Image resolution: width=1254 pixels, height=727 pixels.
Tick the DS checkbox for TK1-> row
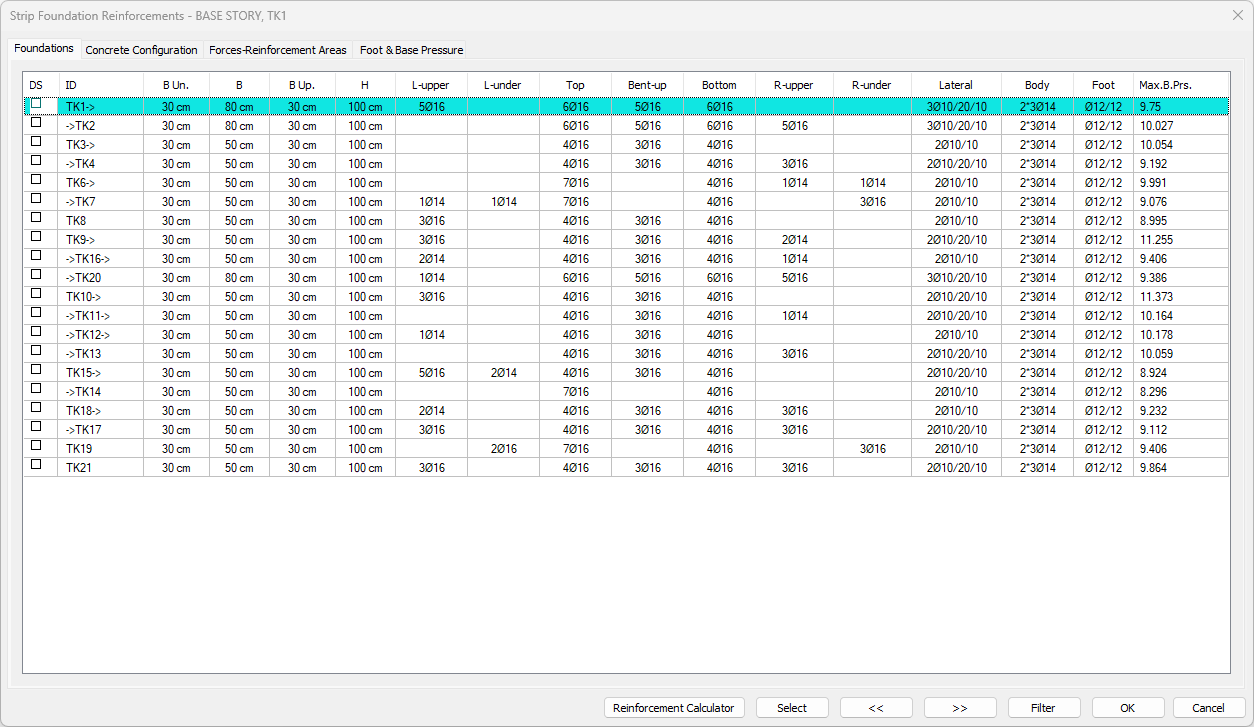click(37, 104)
